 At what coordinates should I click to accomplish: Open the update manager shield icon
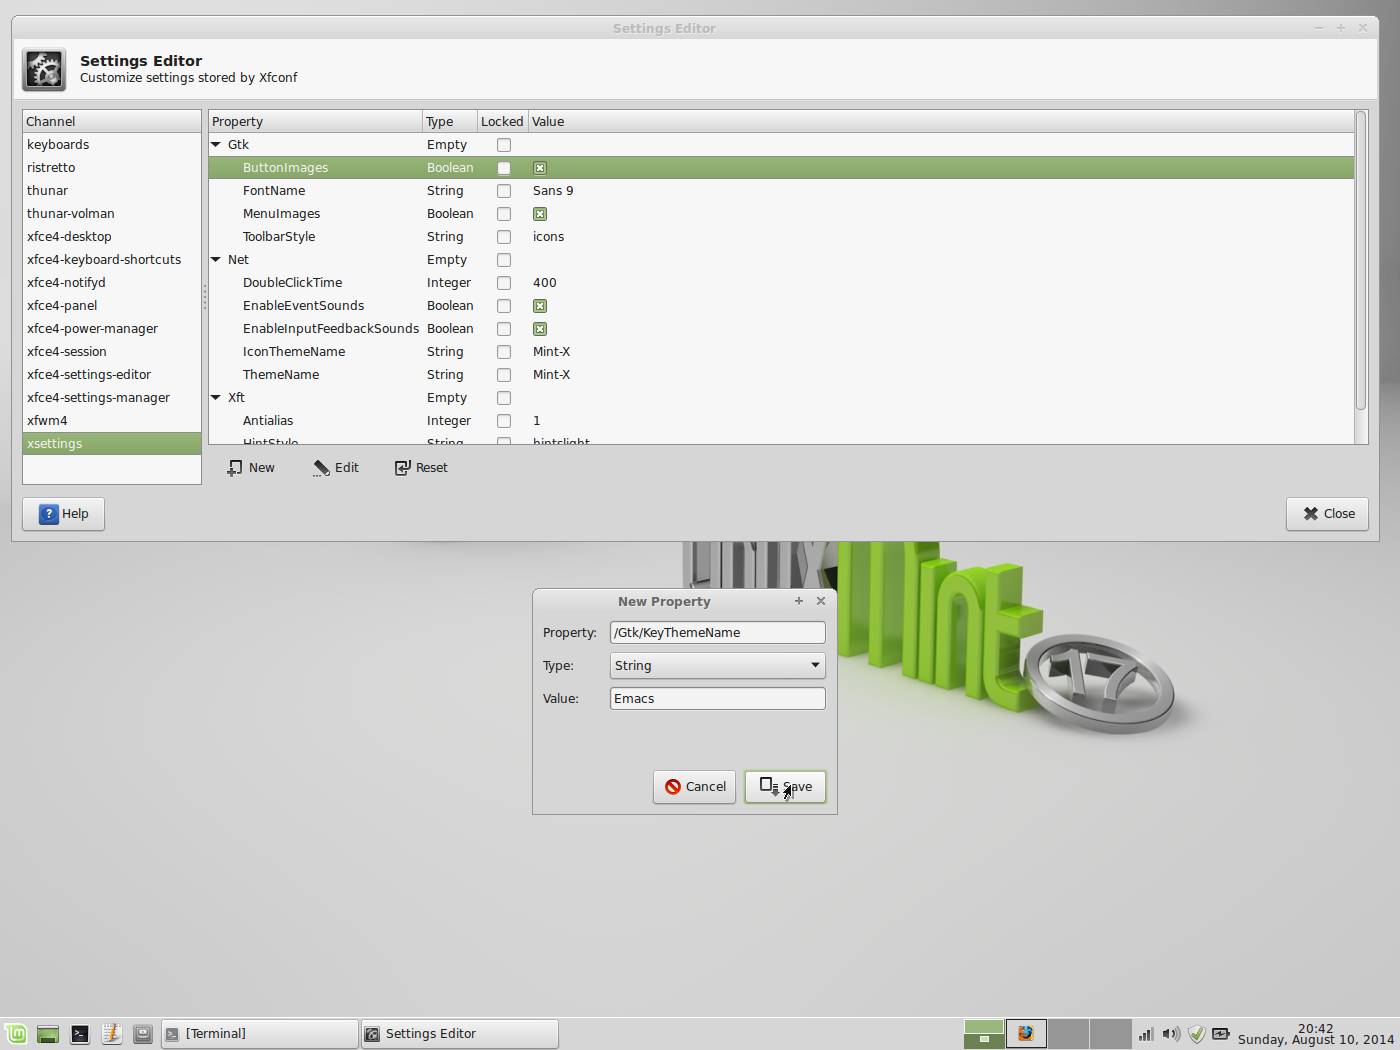click(1197, 1034)
